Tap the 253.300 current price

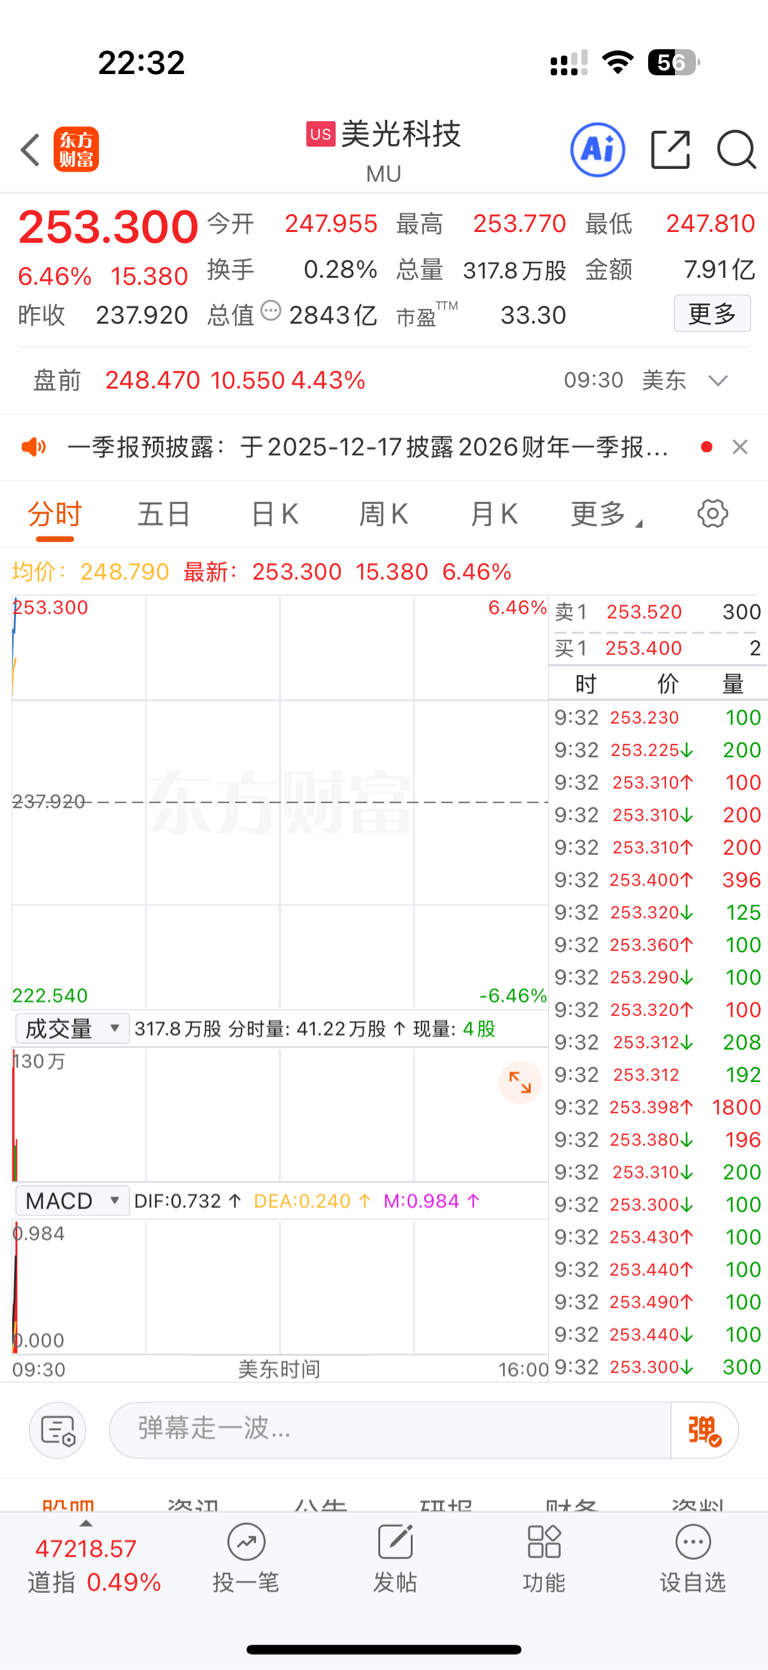108,227
